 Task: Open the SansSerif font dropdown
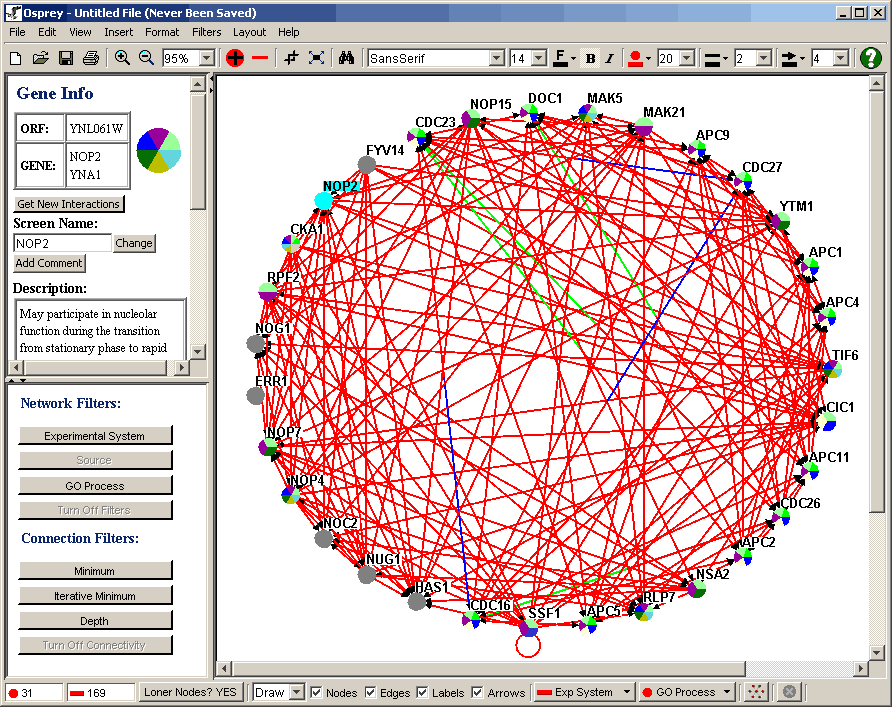tap(496, 58)
